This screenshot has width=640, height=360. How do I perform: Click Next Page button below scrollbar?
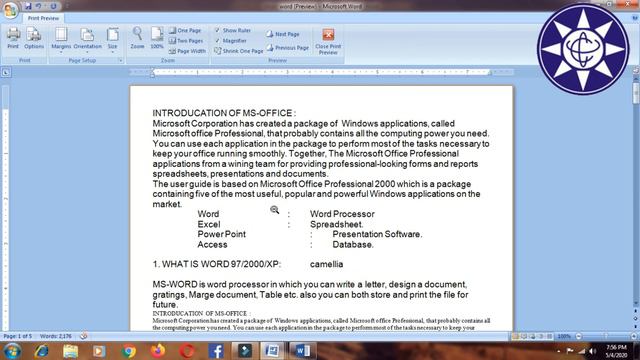pos(636,326)
